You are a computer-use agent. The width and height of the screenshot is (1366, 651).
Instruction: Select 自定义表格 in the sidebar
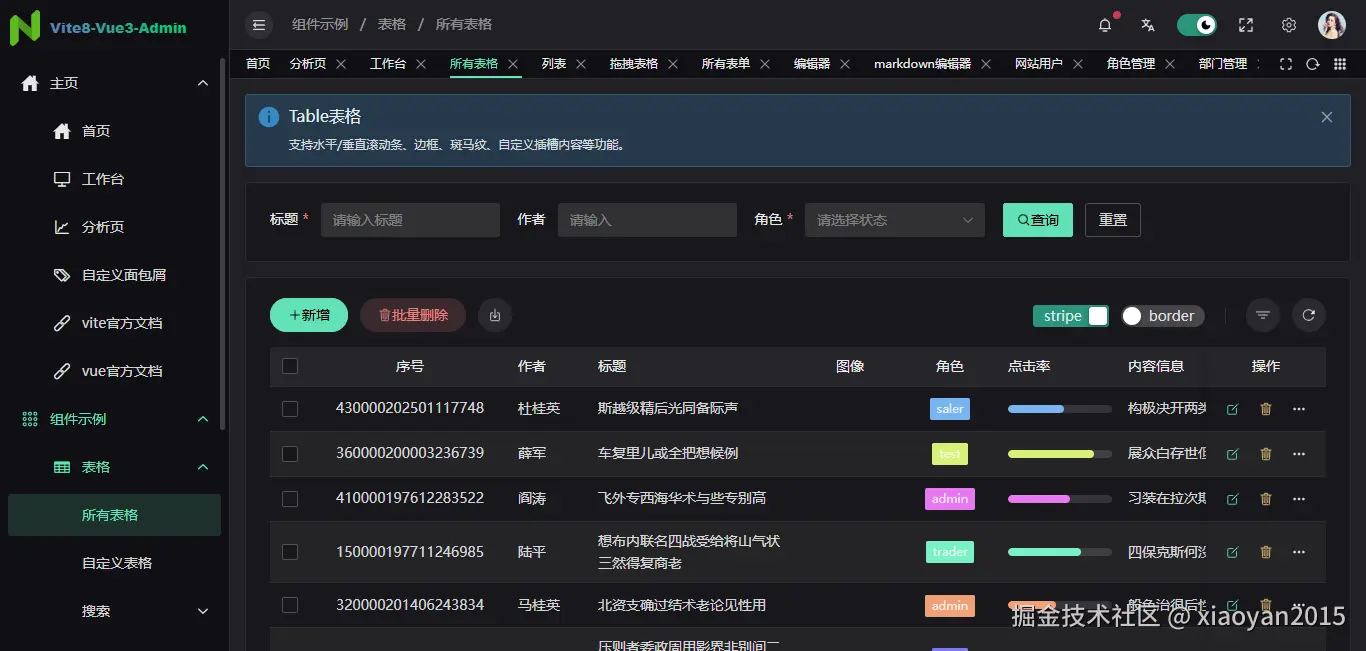pyautogui.click(x=114, y=563)
